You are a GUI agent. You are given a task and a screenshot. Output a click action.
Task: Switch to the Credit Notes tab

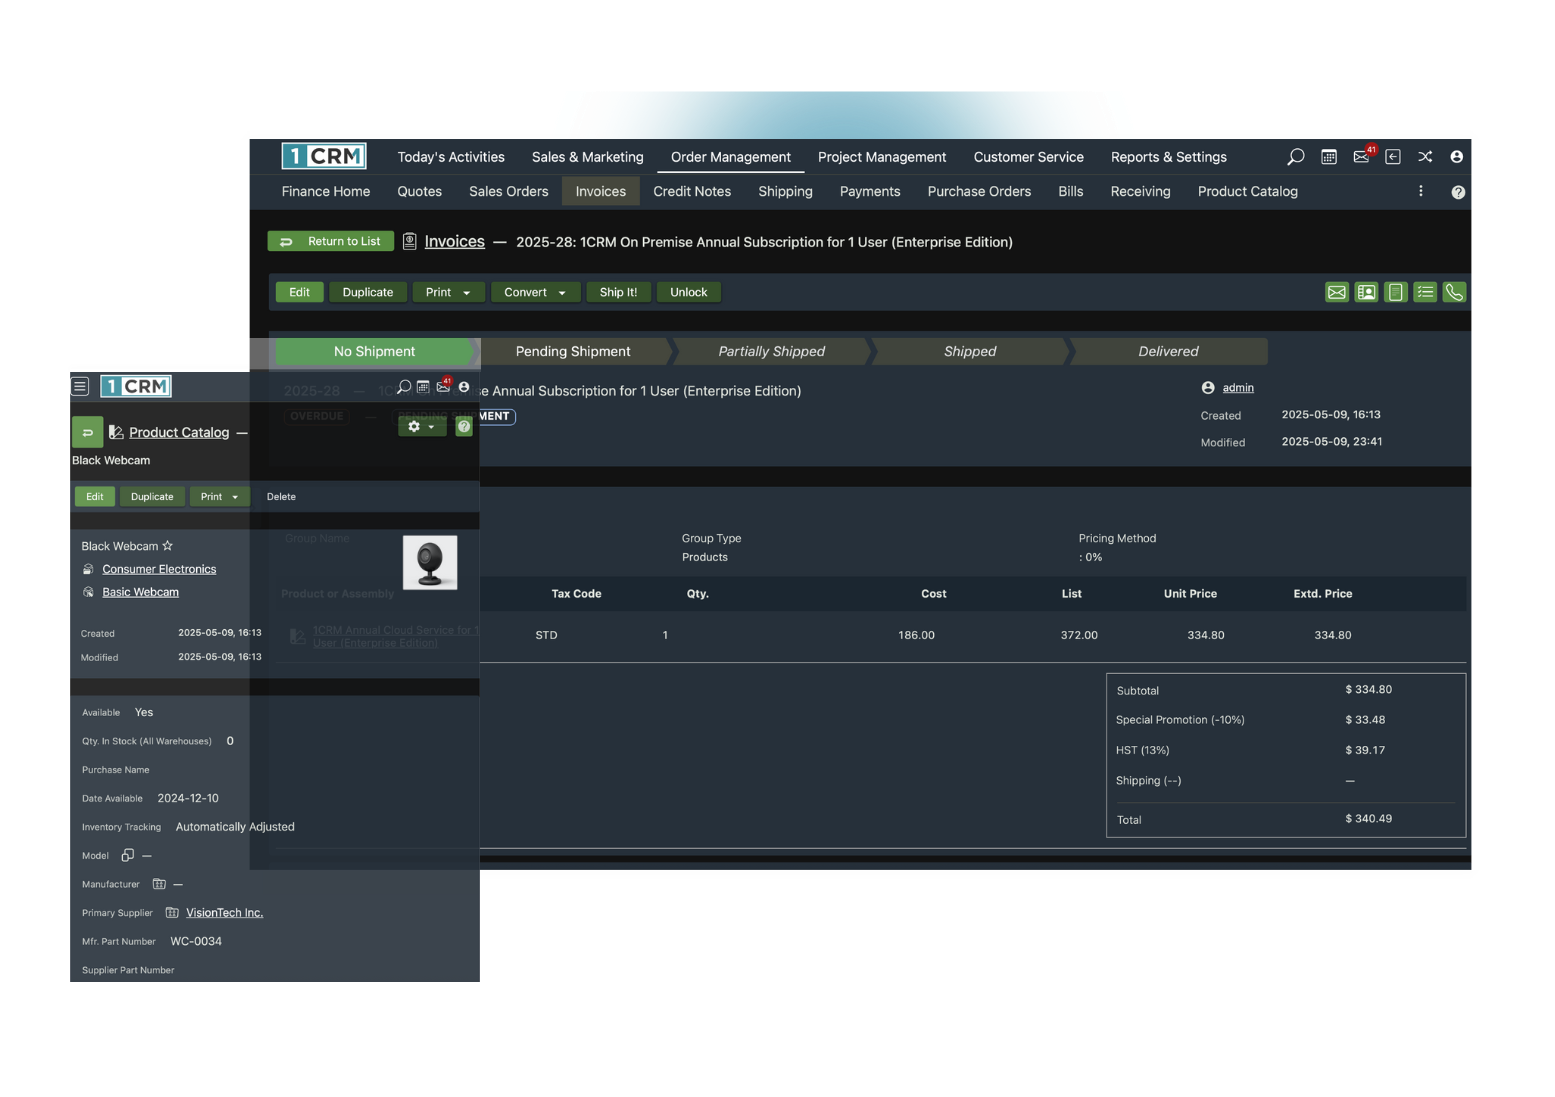pyautogui.click(x=692, y=191)
